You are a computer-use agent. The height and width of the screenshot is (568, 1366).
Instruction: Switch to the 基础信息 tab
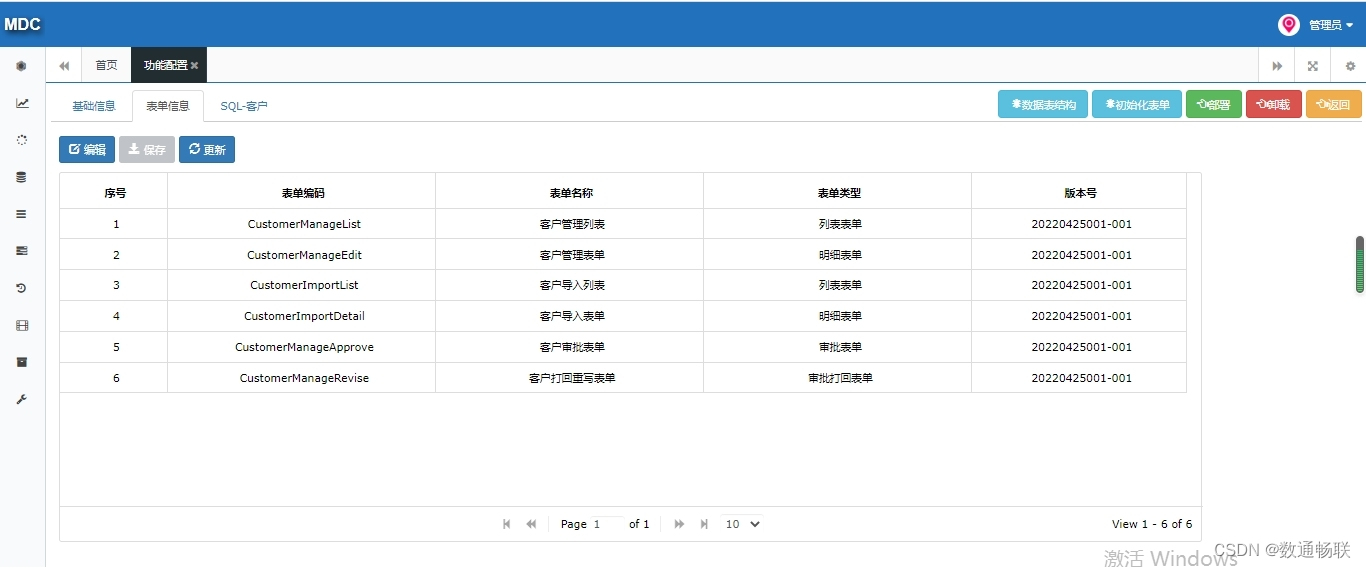click(94, 106)
